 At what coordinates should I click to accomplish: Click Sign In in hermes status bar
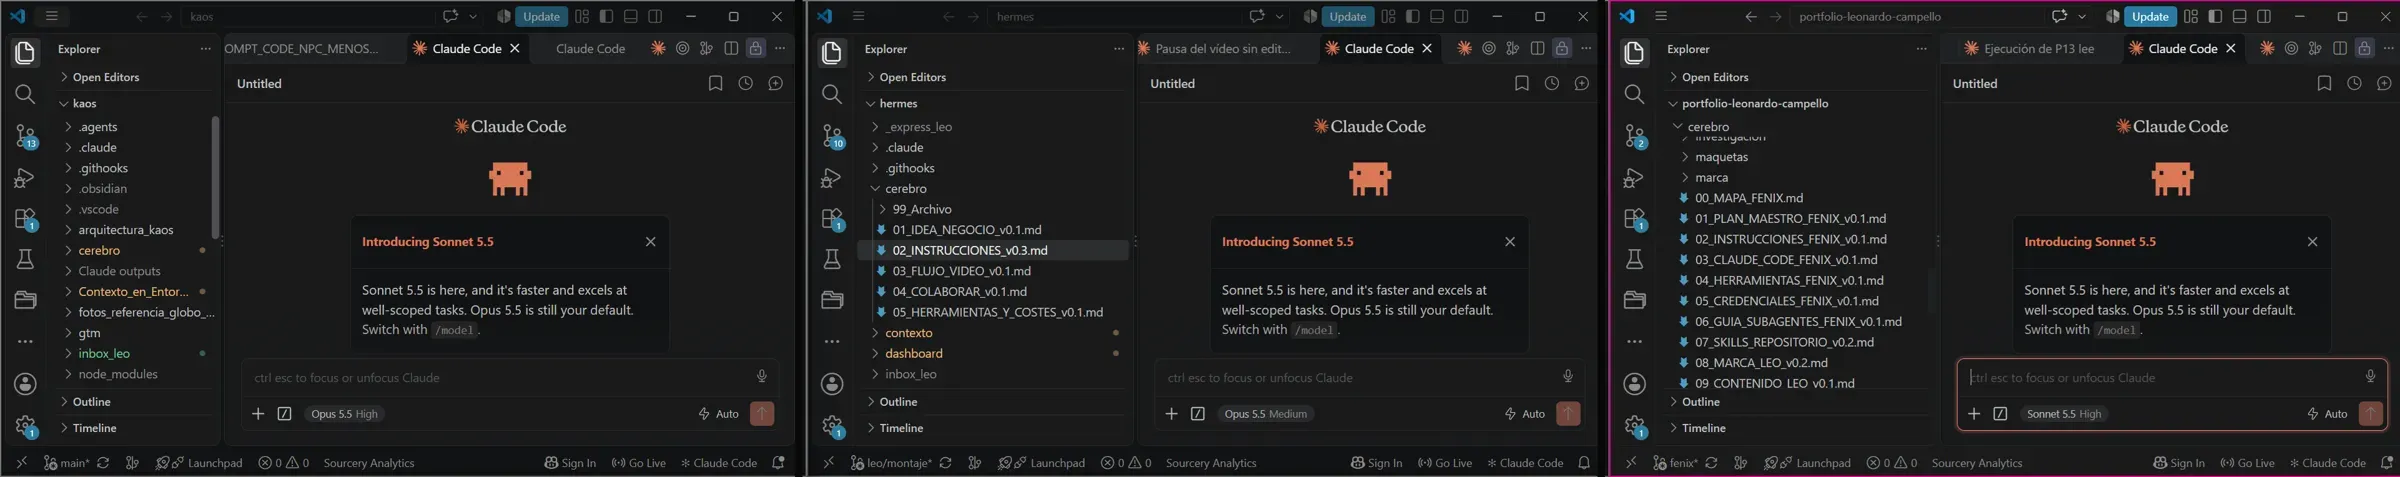click(1376, 463)
